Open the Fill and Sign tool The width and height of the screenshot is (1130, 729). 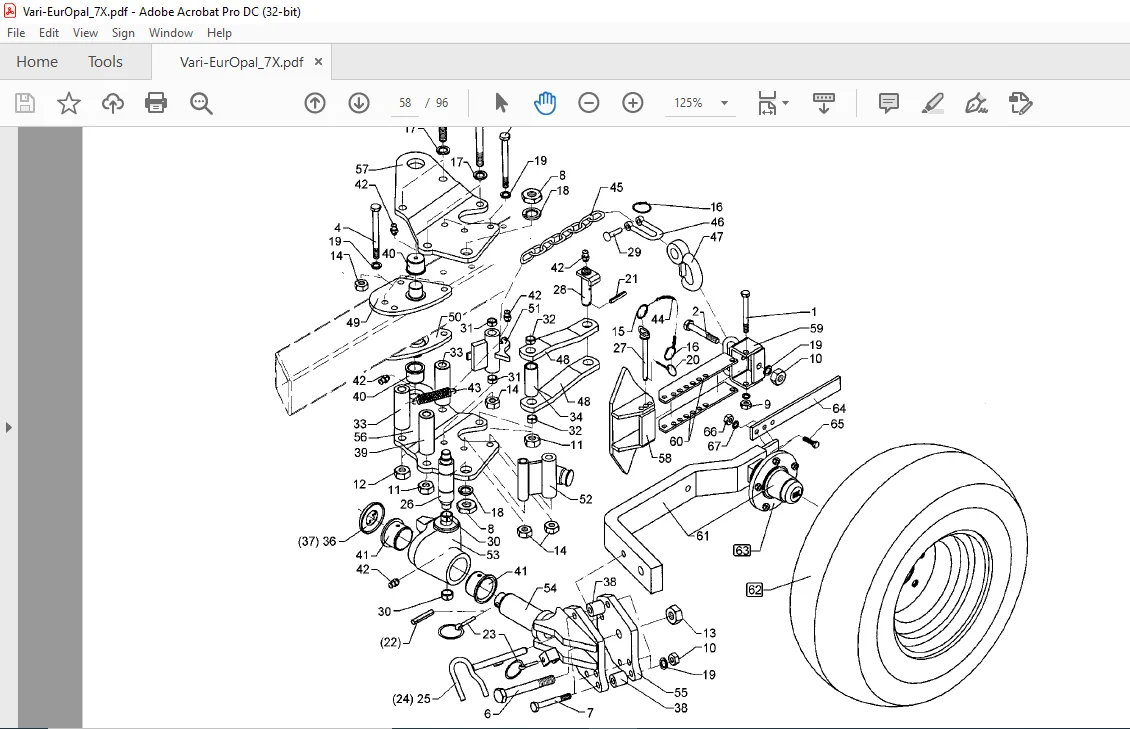[x=976, y=103]
